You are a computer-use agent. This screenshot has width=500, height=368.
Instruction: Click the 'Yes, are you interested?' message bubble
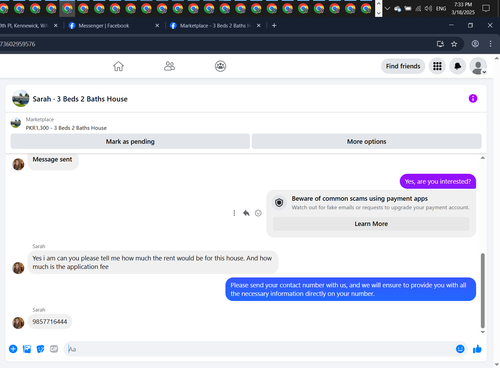click(x=438, y=181)
